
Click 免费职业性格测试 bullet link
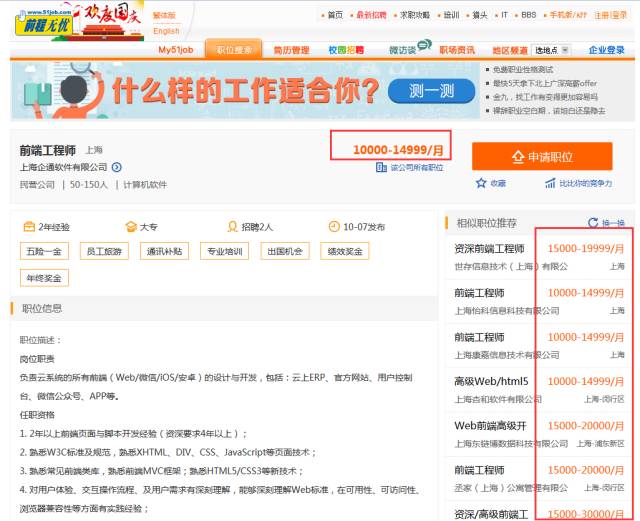(x=523, y=70)
